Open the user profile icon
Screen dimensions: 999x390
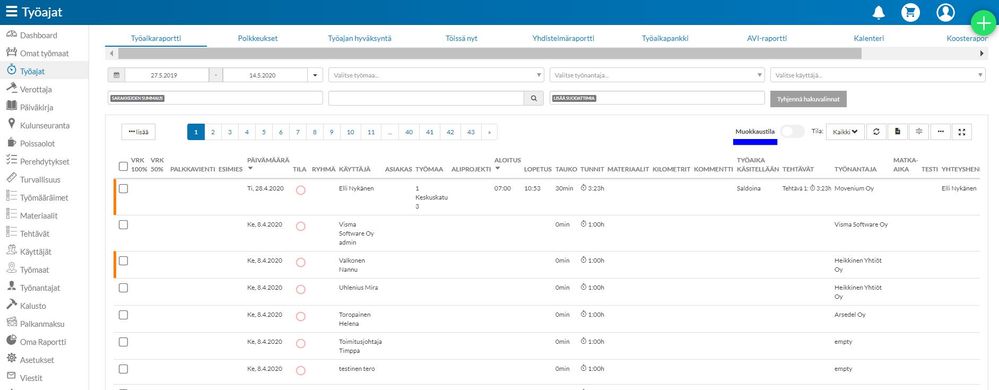click(x=945, y=12)
